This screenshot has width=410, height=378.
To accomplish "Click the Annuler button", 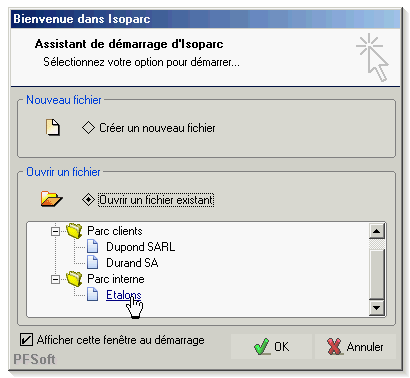I will coord(355,347).
